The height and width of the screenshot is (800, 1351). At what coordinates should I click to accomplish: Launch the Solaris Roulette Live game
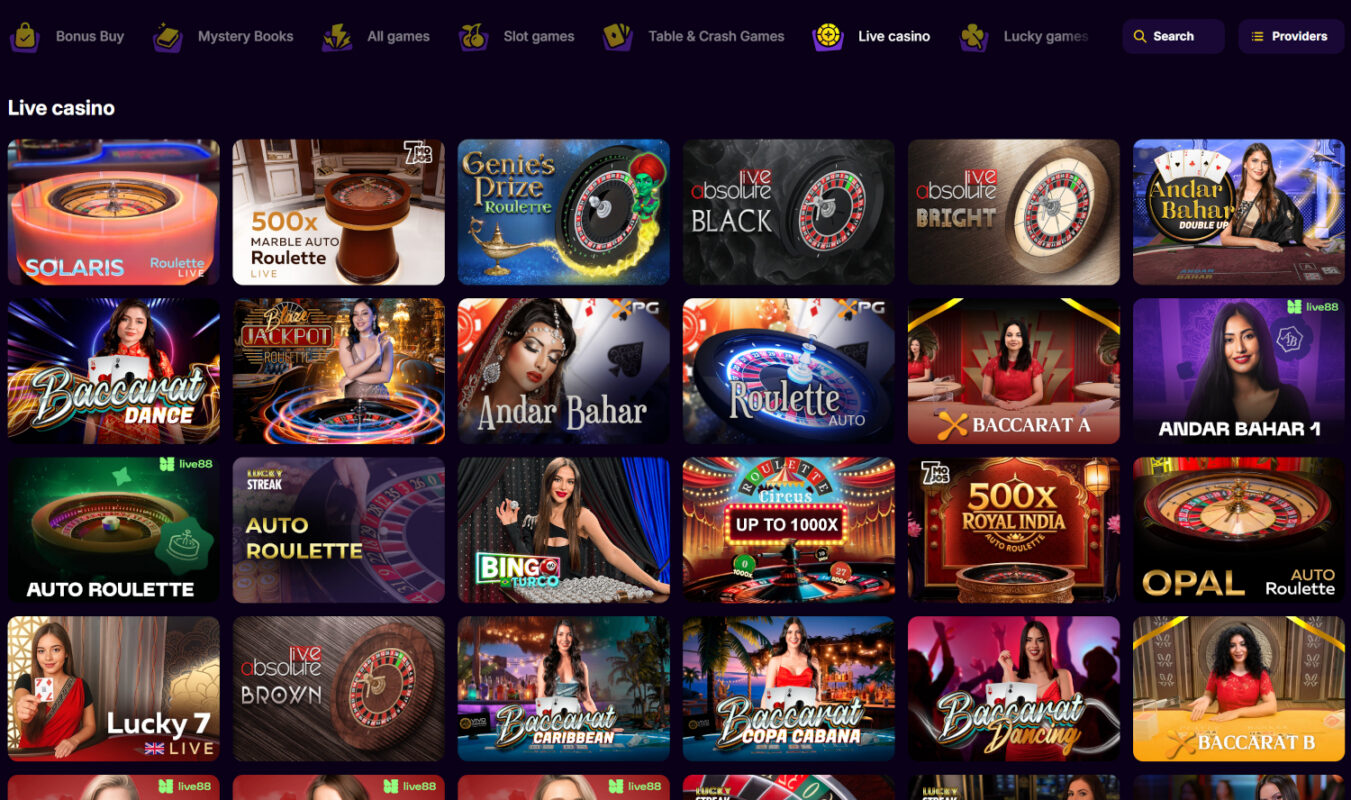point(113,212)
